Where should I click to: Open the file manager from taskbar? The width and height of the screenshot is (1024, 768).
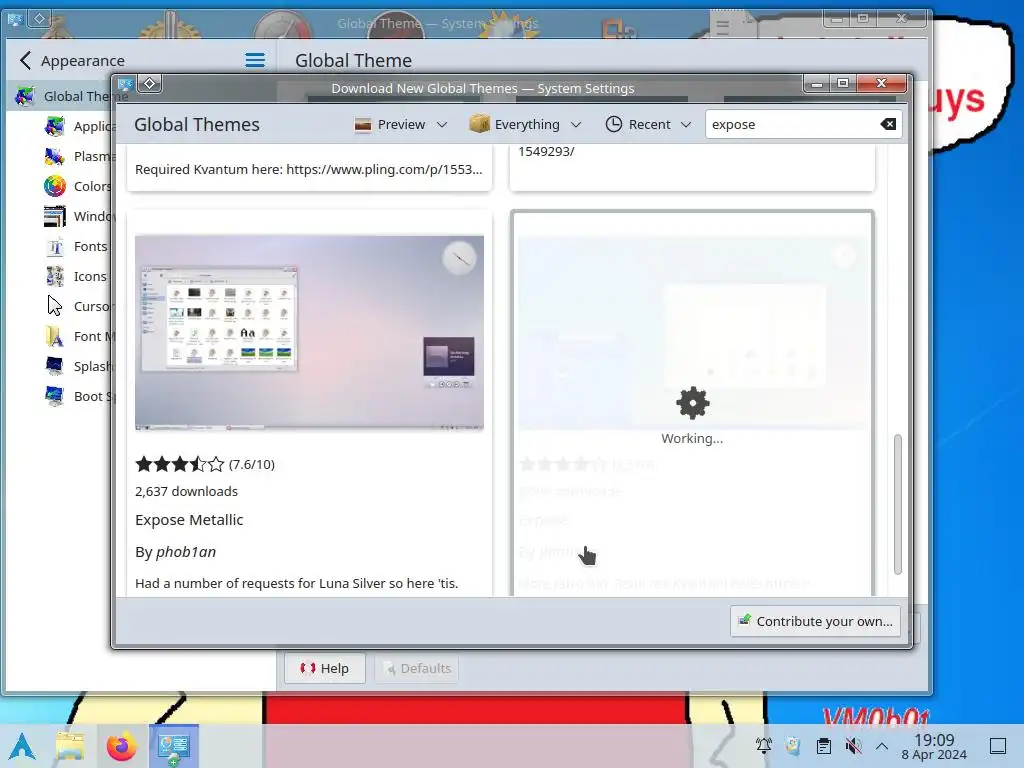point(70,746)
